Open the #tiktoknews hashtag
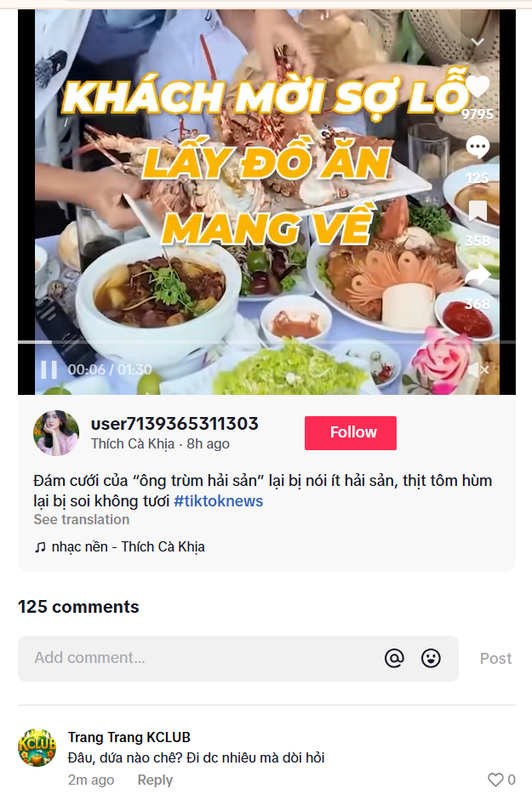 218,501
